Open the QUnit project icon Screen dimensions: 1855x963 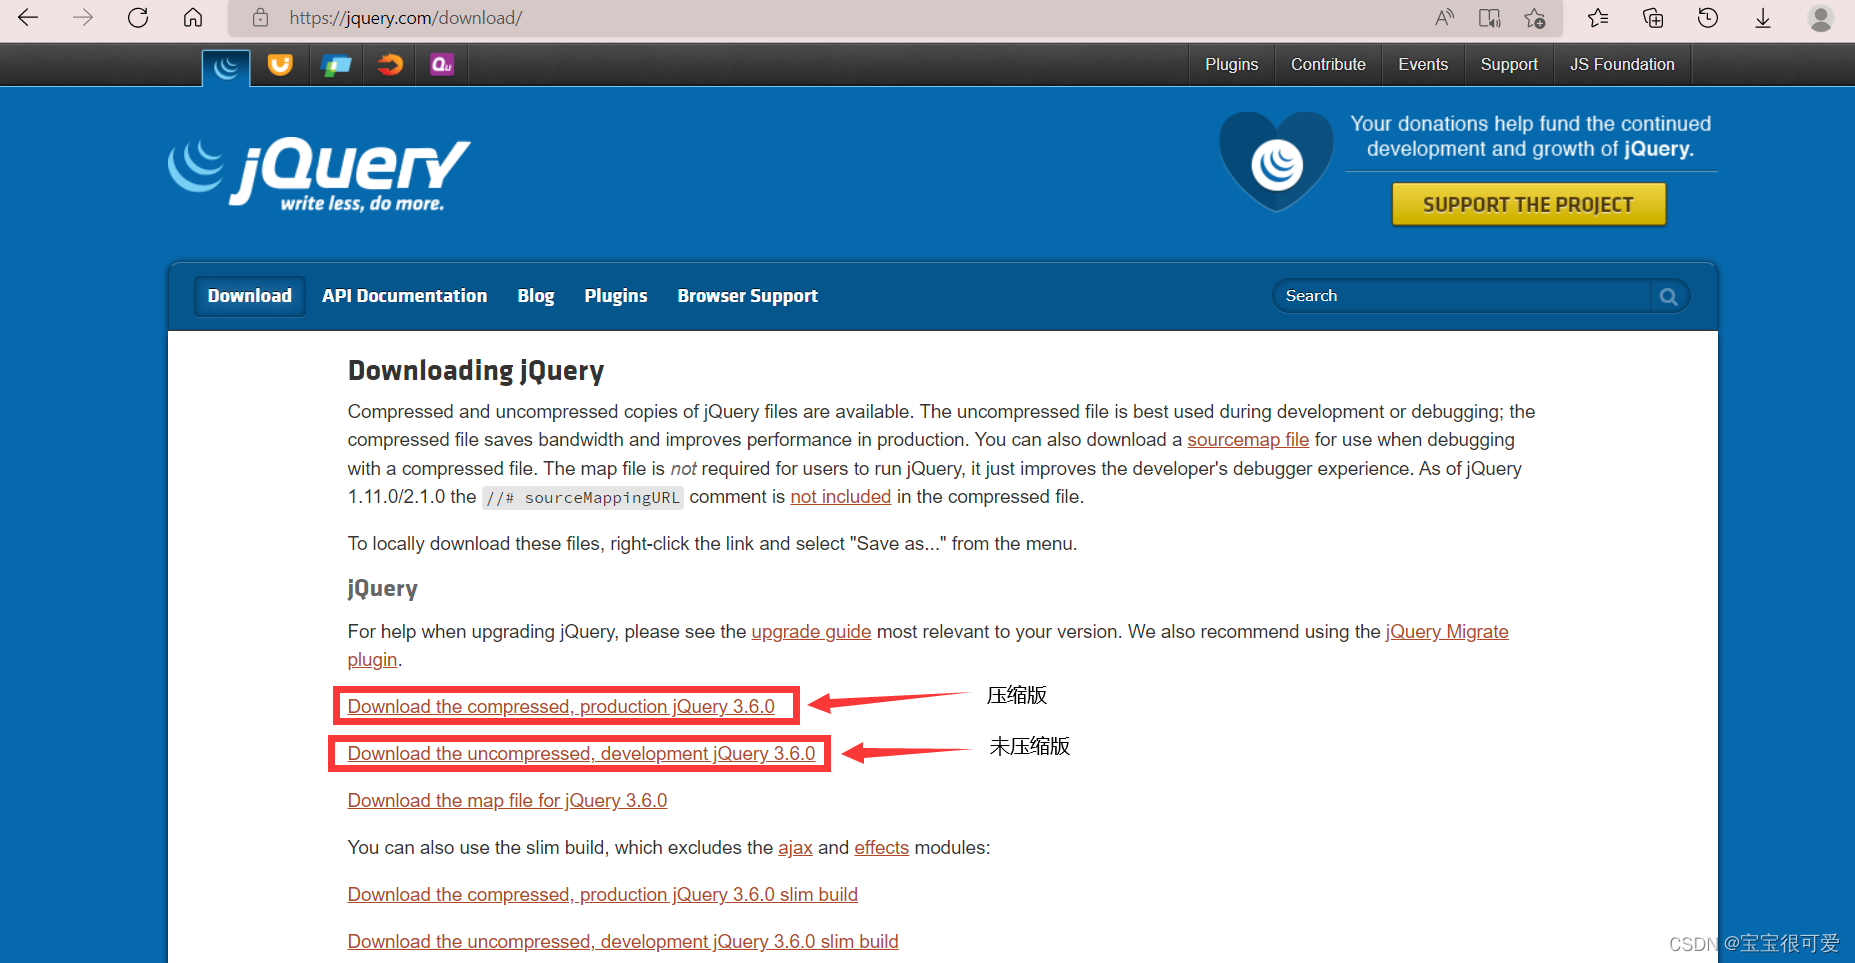click(x=442, y=65)
